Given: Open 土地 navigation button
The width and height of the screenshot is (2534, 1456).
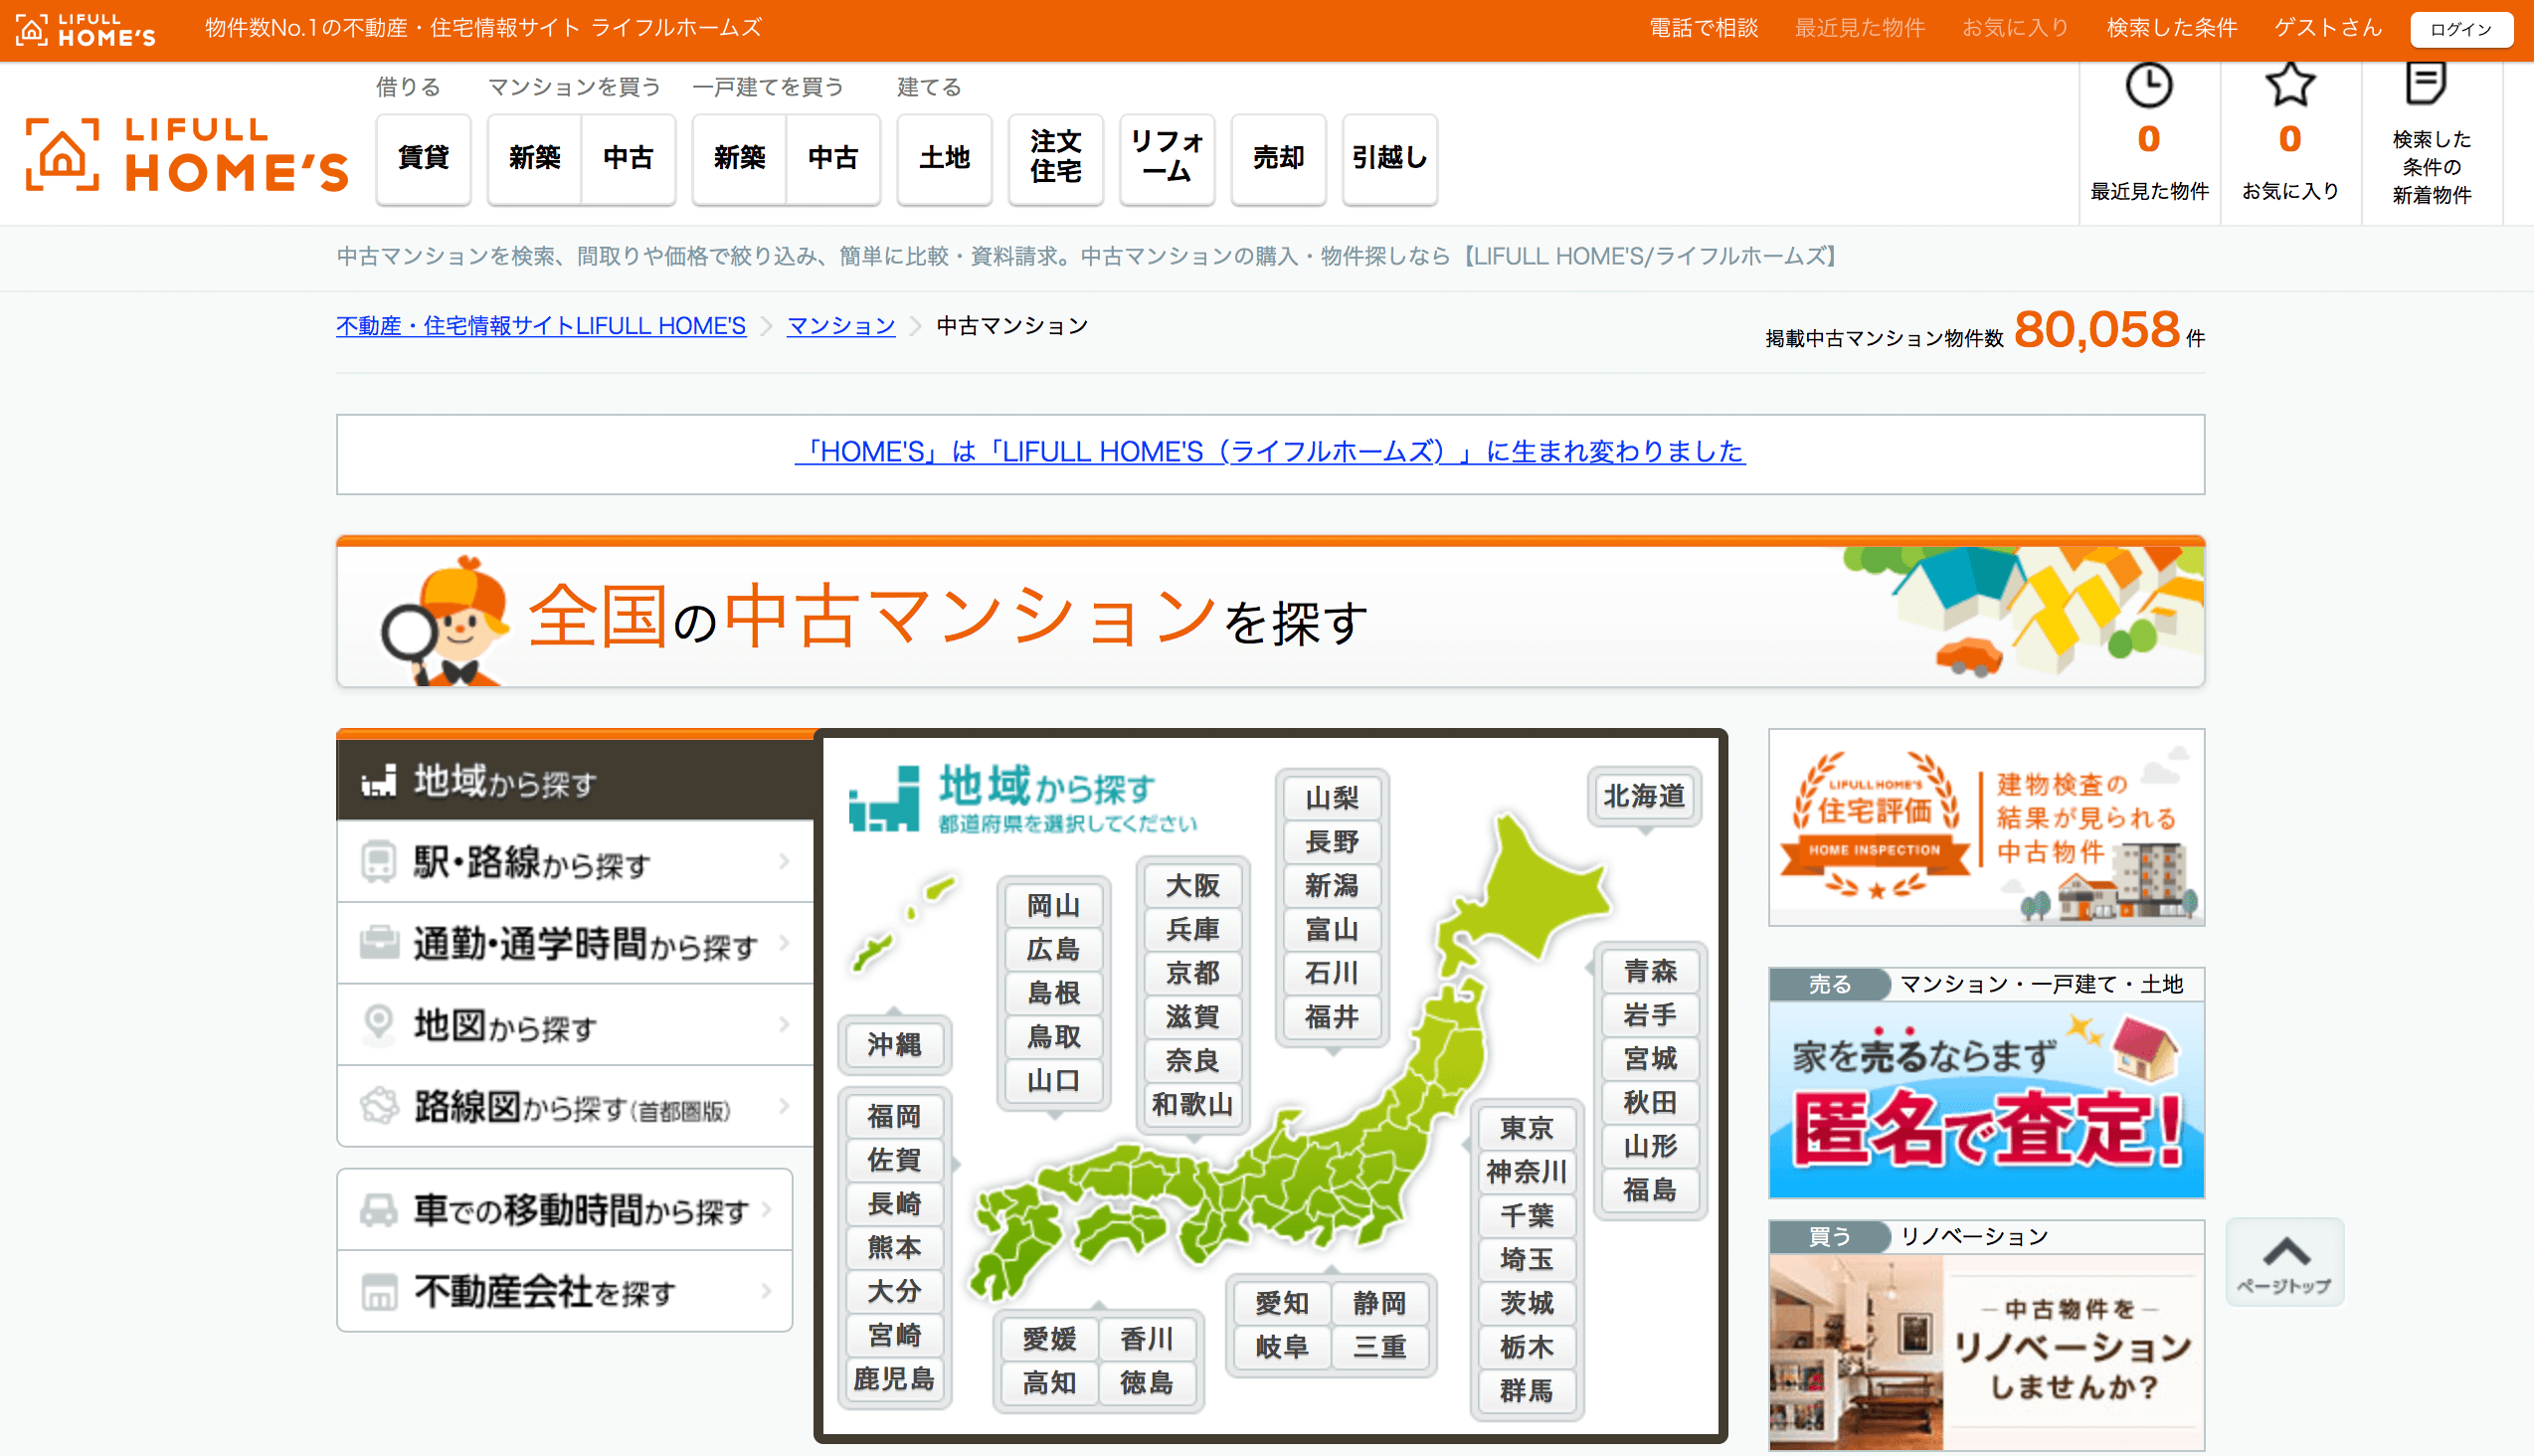Looking at the screenshot, I should (944, 158).
